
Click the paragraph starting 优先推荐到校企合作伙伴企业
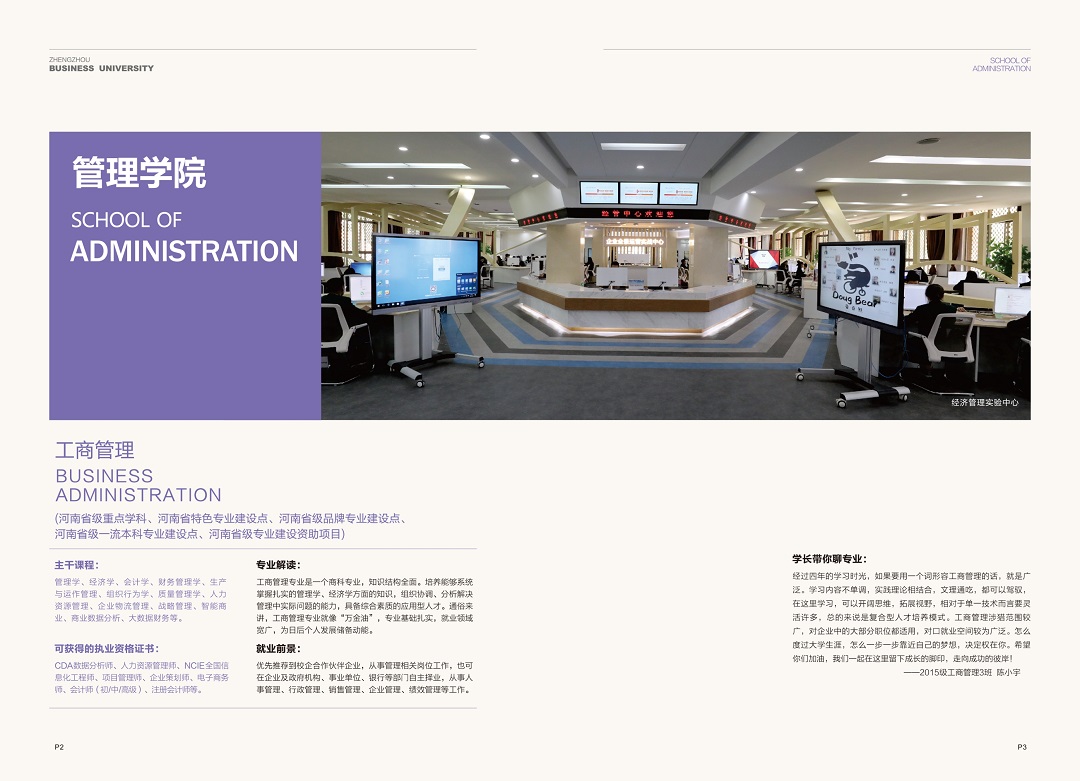(x=365, y=678)
